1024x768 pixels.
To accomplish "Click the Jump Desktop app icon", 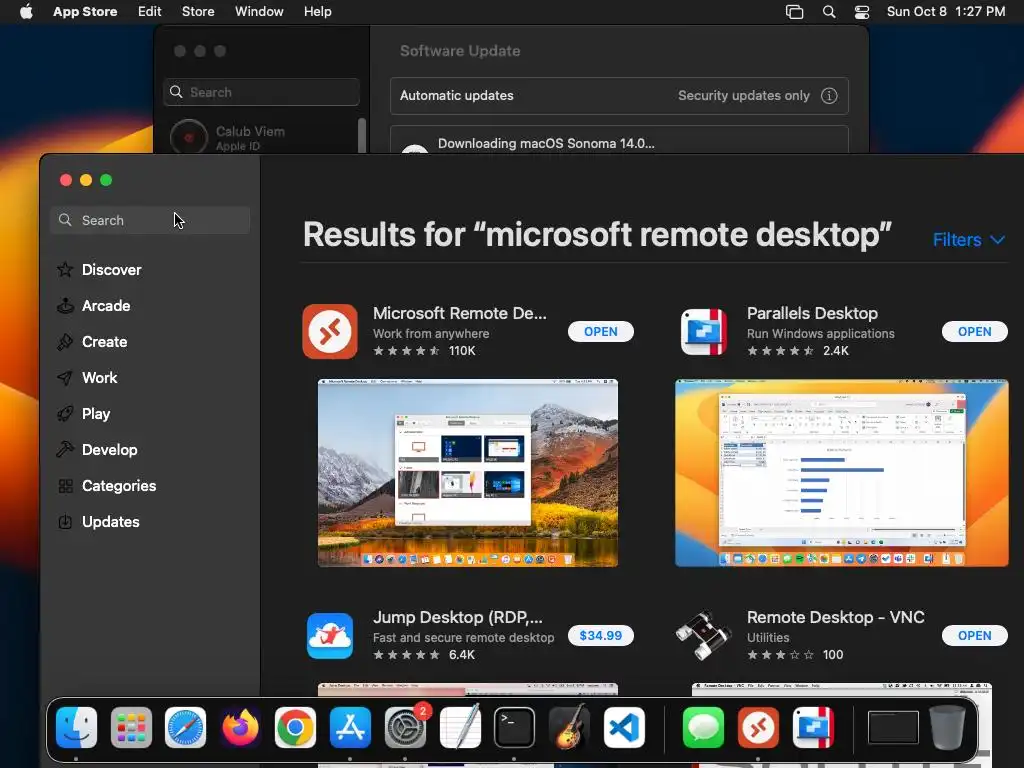I will pyautogui.click(x=330, y=635).
